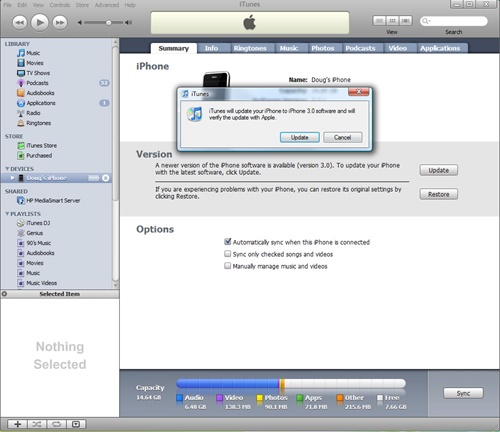Eject Doug's iPhone using eject icon
The image size is (500, 432).
point(106,178)
